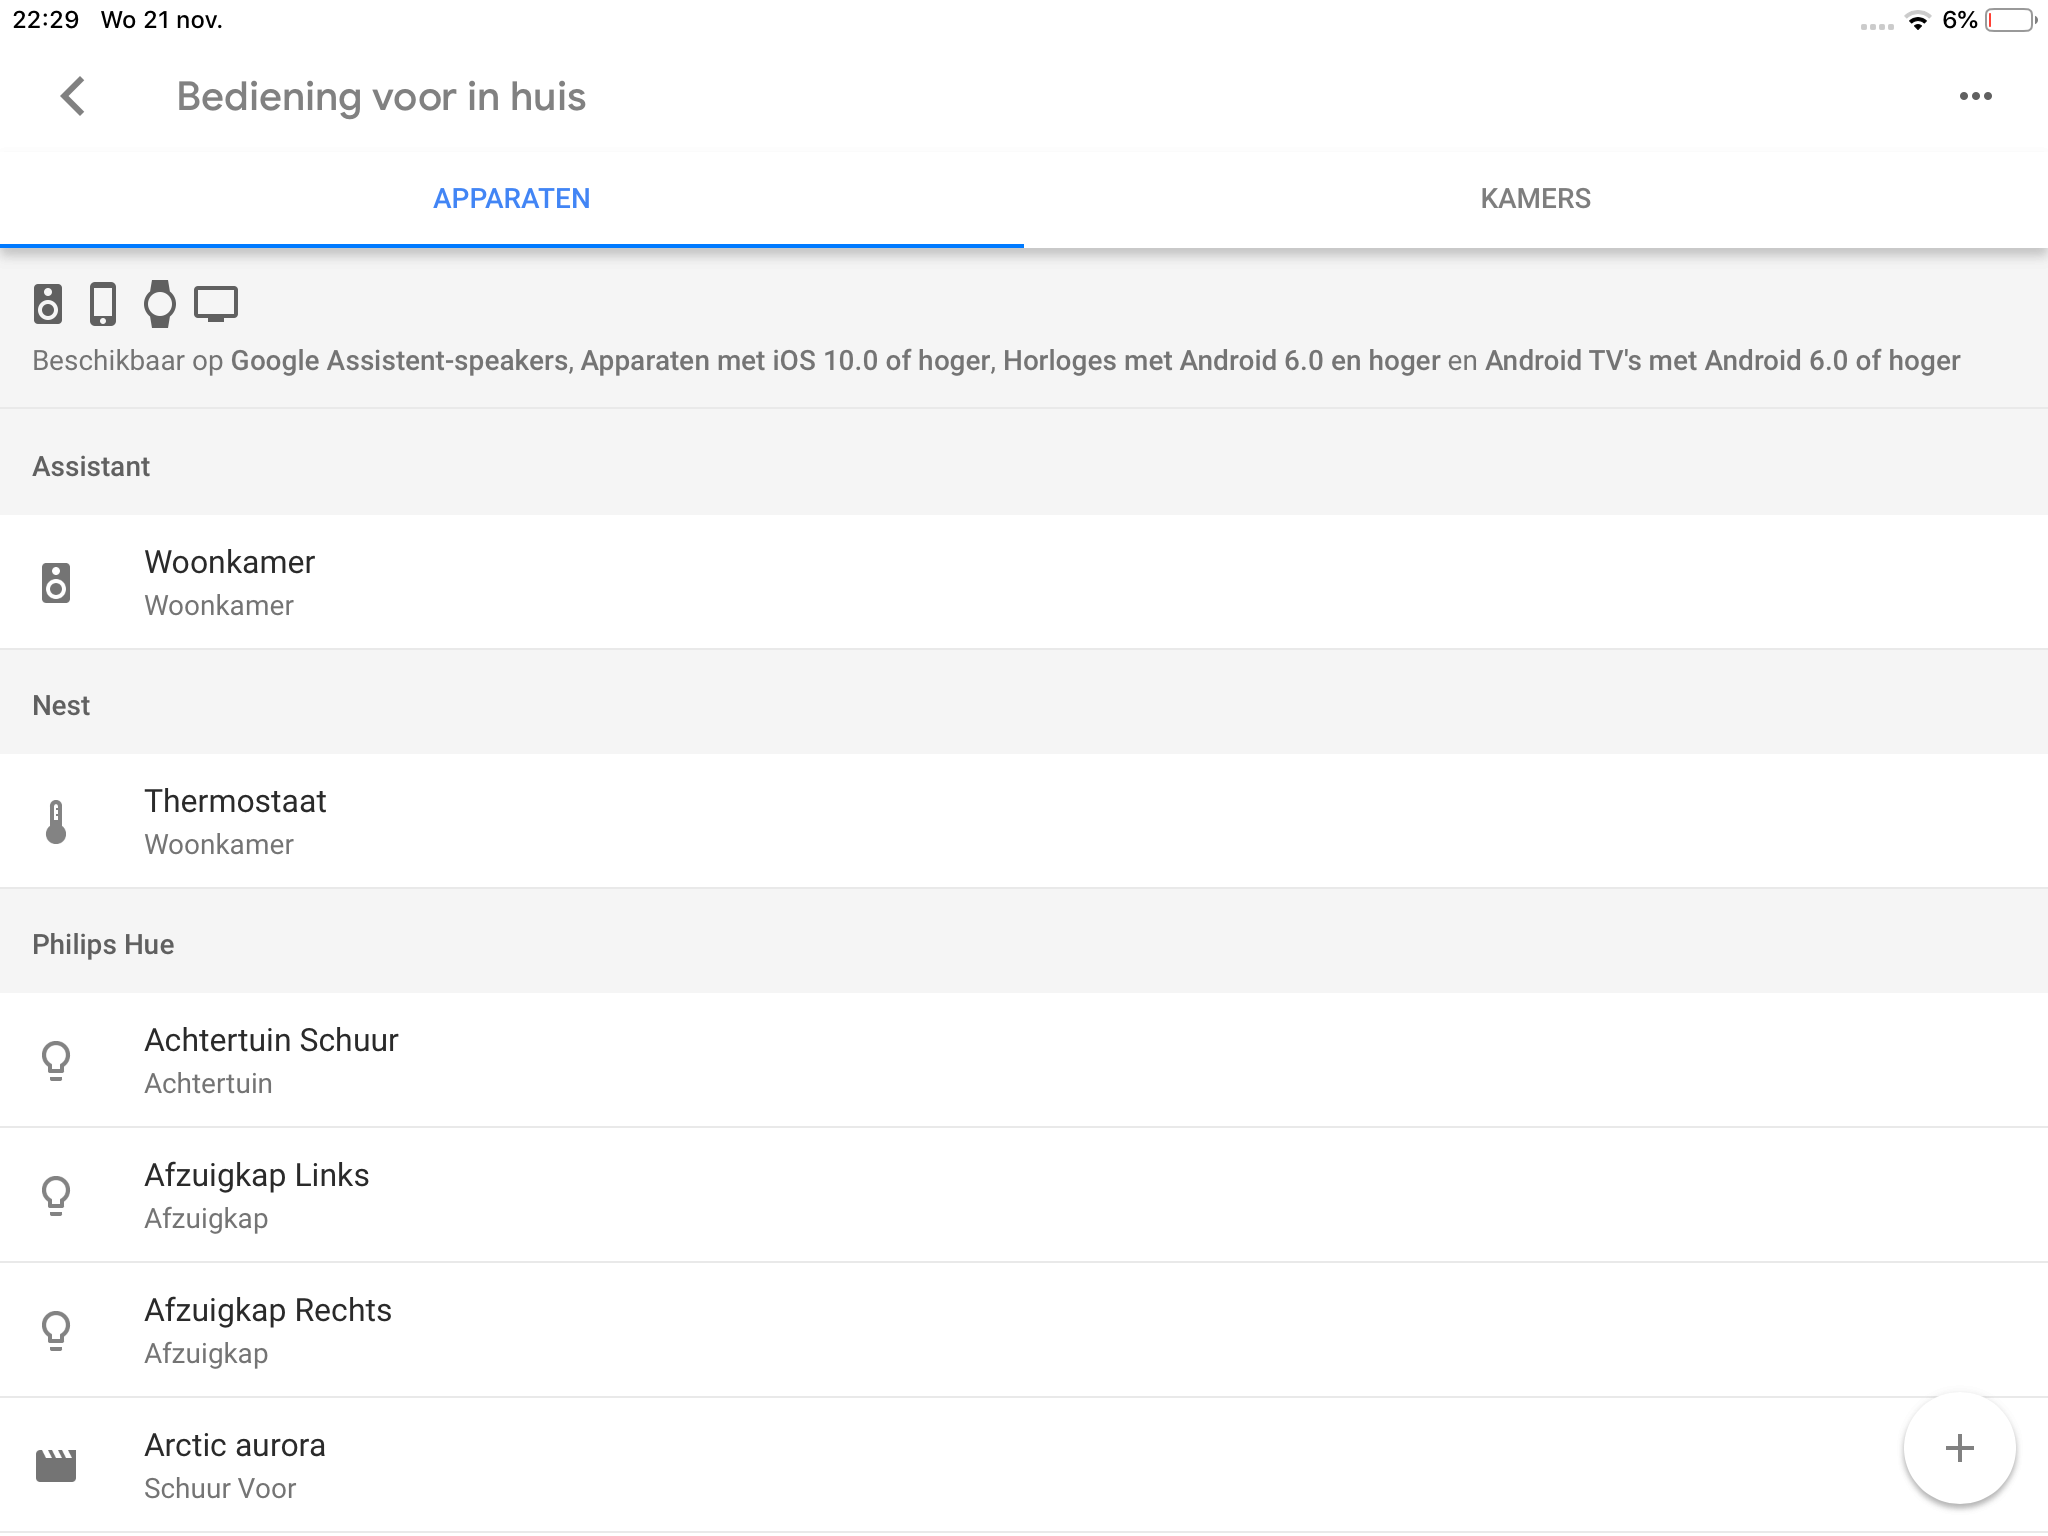Open the three-dot more options menu
The width and height of the screenshot is (2048, 1536).
click(1975, 97)
